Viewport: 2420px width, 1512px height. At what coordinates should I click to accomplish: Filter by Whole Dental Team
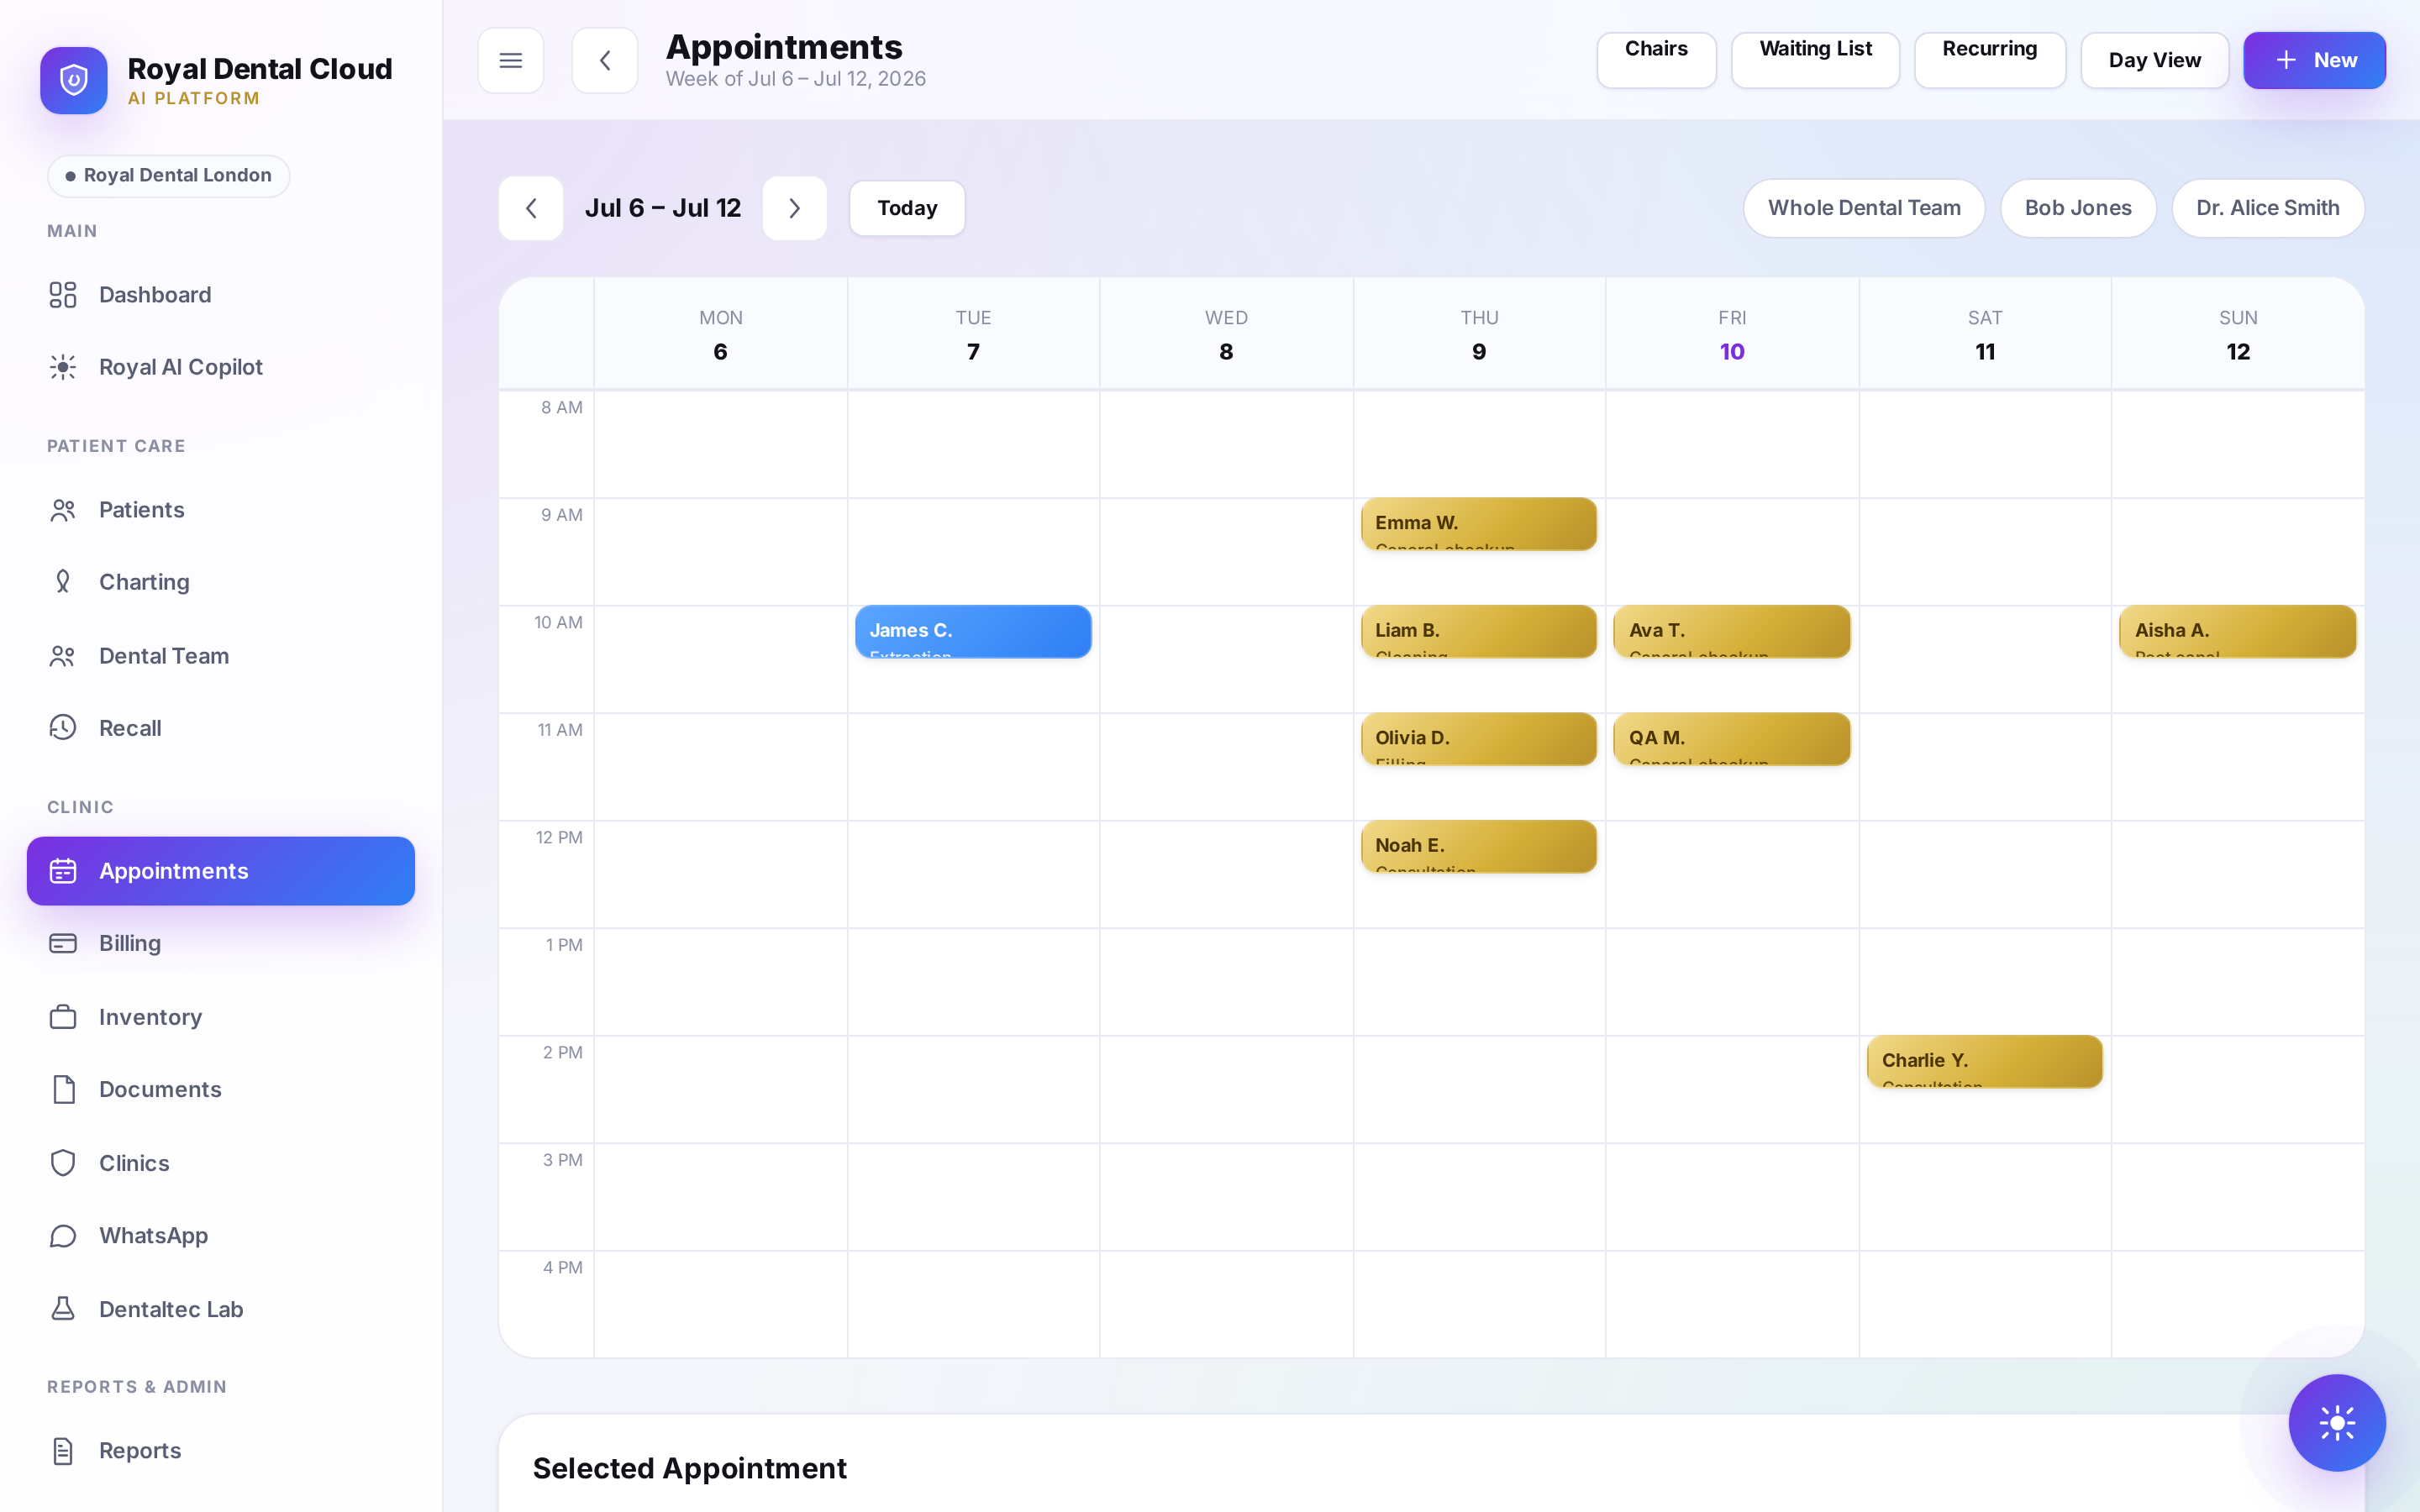(x=1864, y=208)
